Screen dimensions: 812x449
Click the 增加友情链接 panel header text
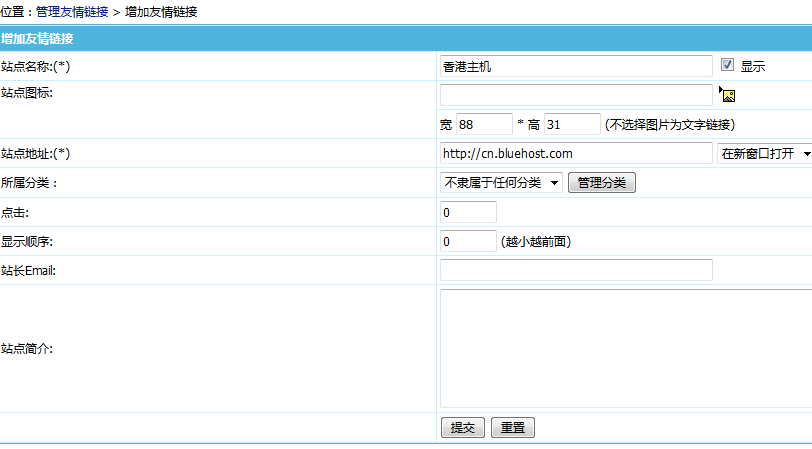pos(37,38)
